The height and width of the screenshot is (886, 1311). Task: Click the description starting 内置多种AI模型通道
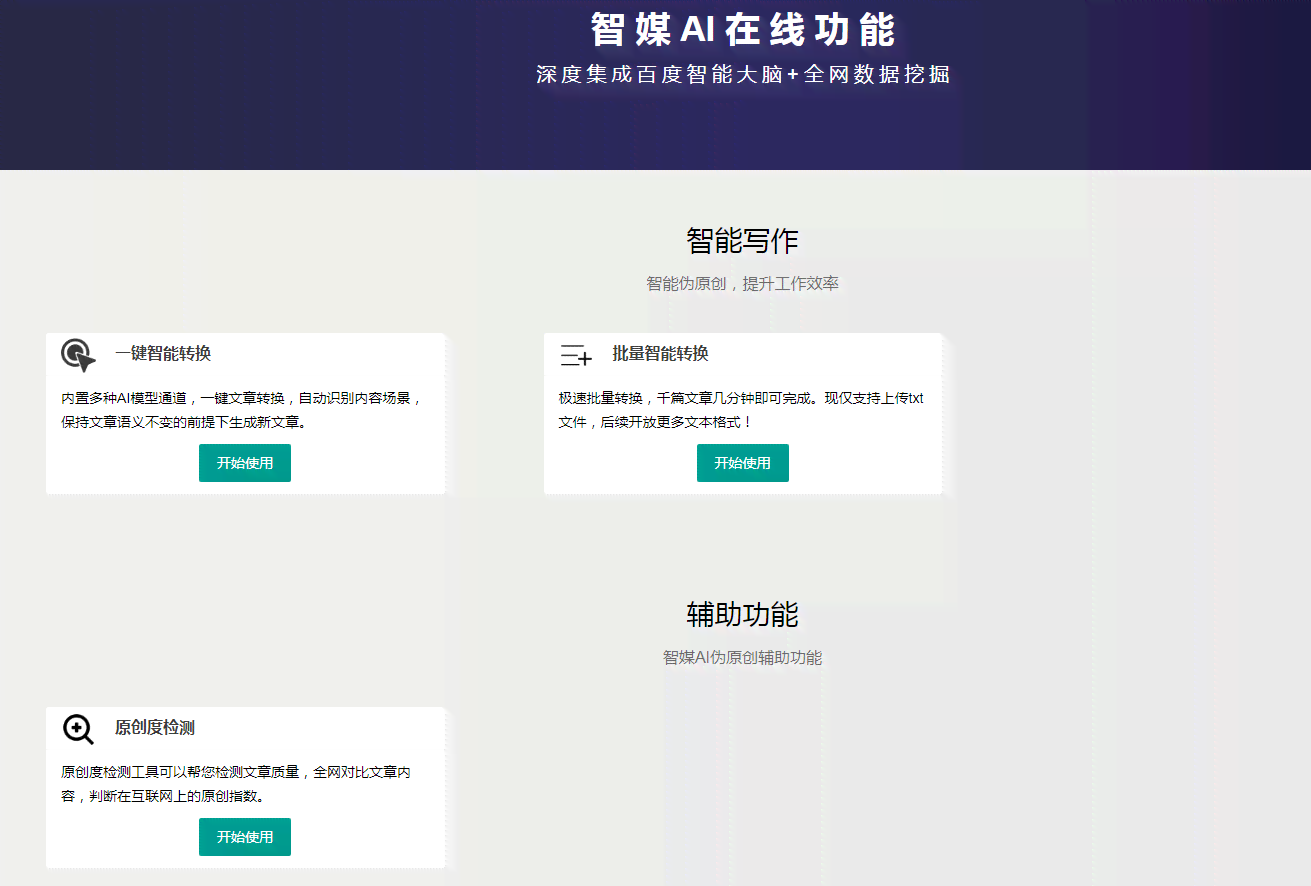pos(243,410)
